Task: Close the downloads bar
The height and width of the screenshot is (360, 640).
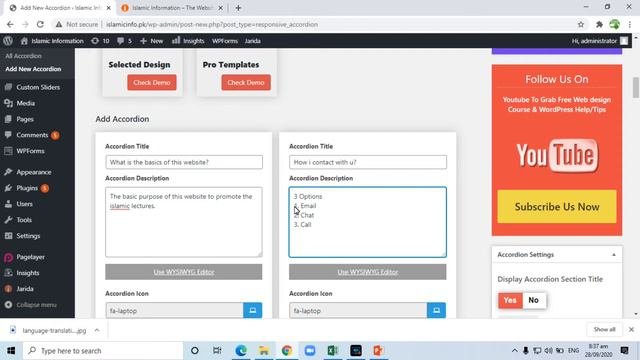Action: coord(631,329)
